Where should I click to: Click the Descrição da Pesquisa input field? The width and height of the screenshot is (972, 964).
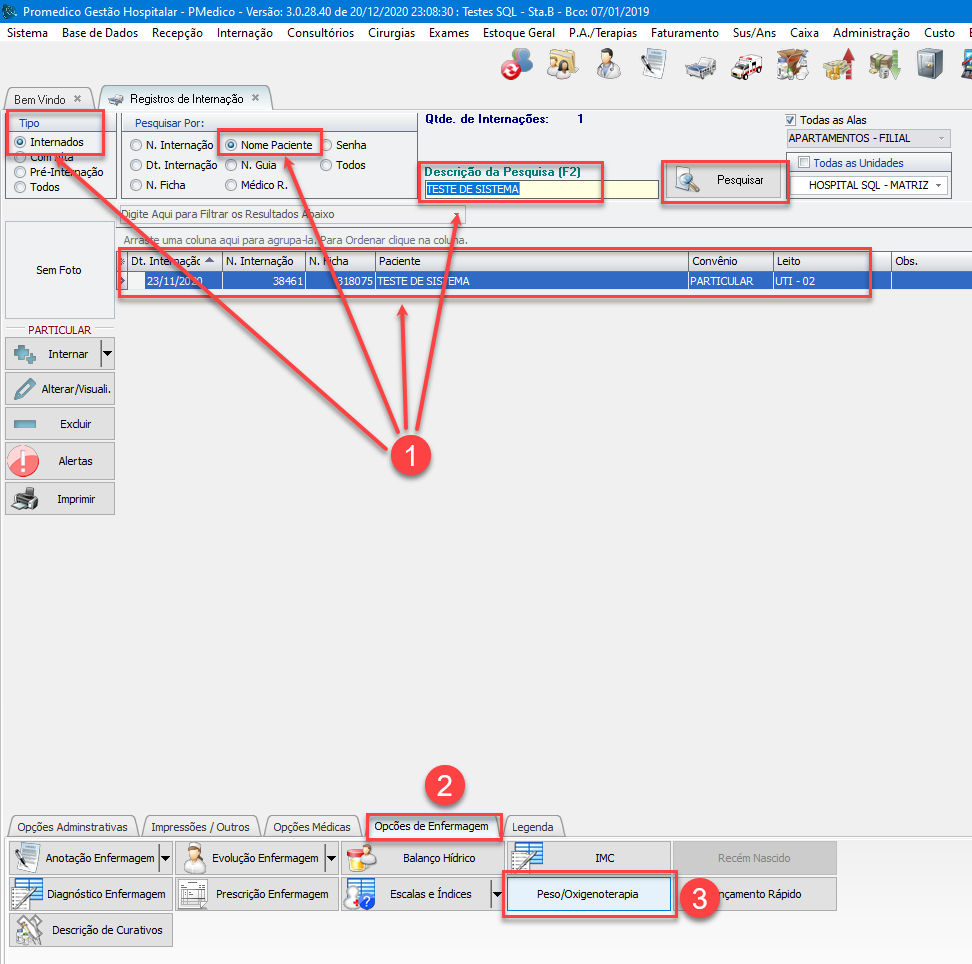(540, 189)
